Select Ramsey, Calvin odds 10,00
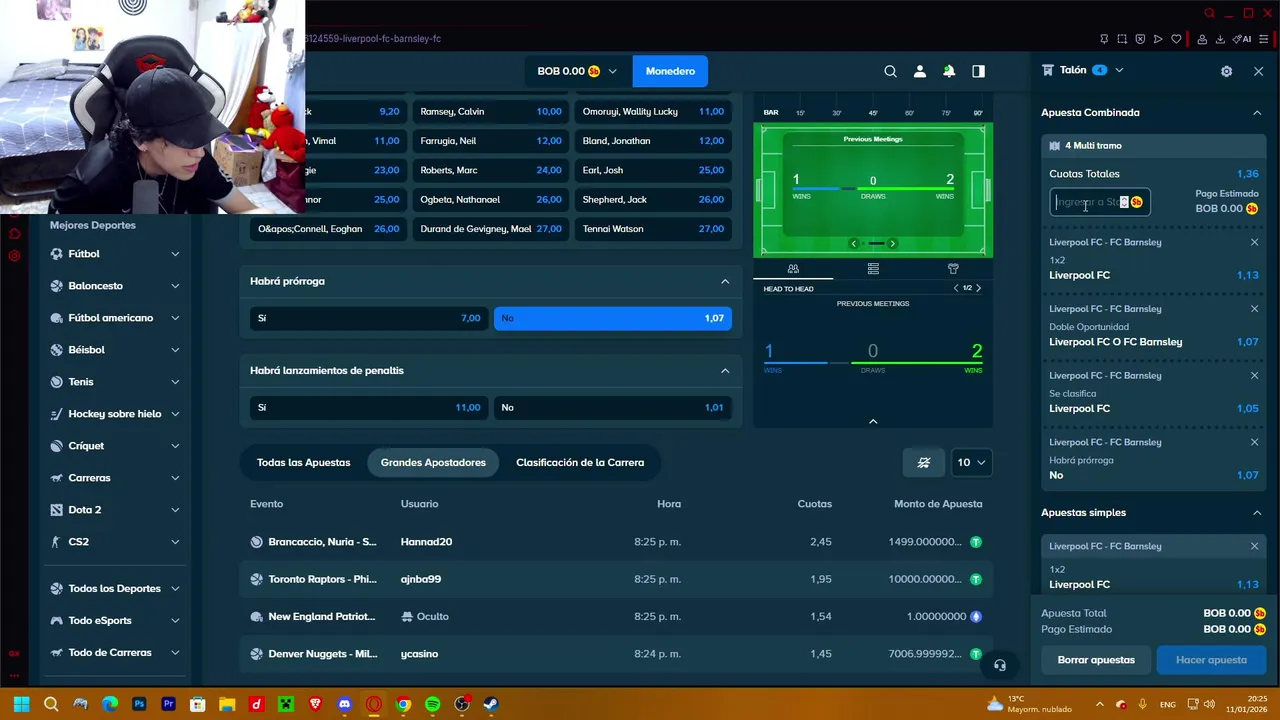Image resolution: width=1280 pixels, height=720 pixels. [490, 112]
